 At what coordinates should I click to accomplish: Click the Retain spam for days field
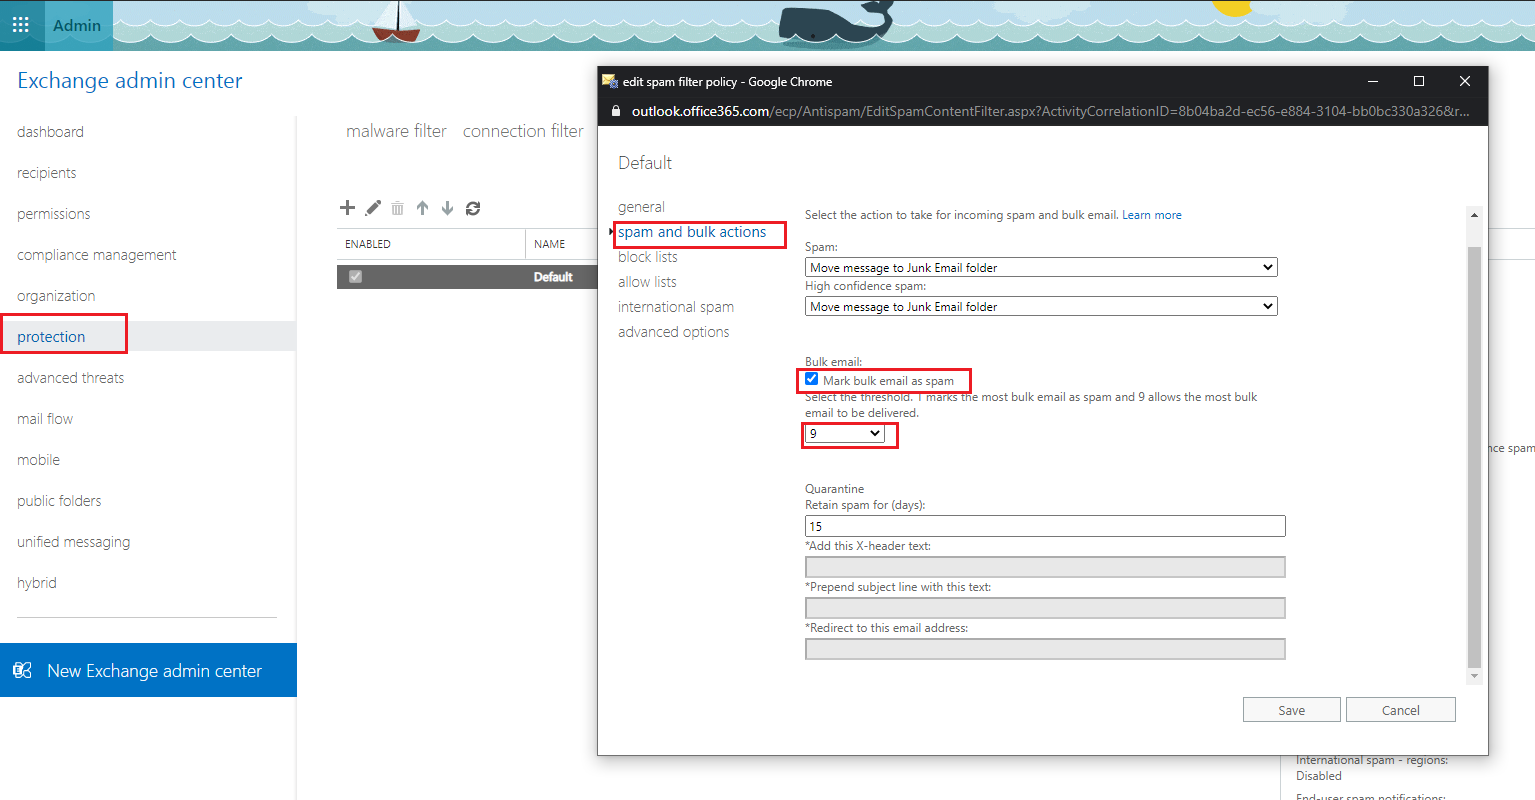click(x=1045, y=526)
